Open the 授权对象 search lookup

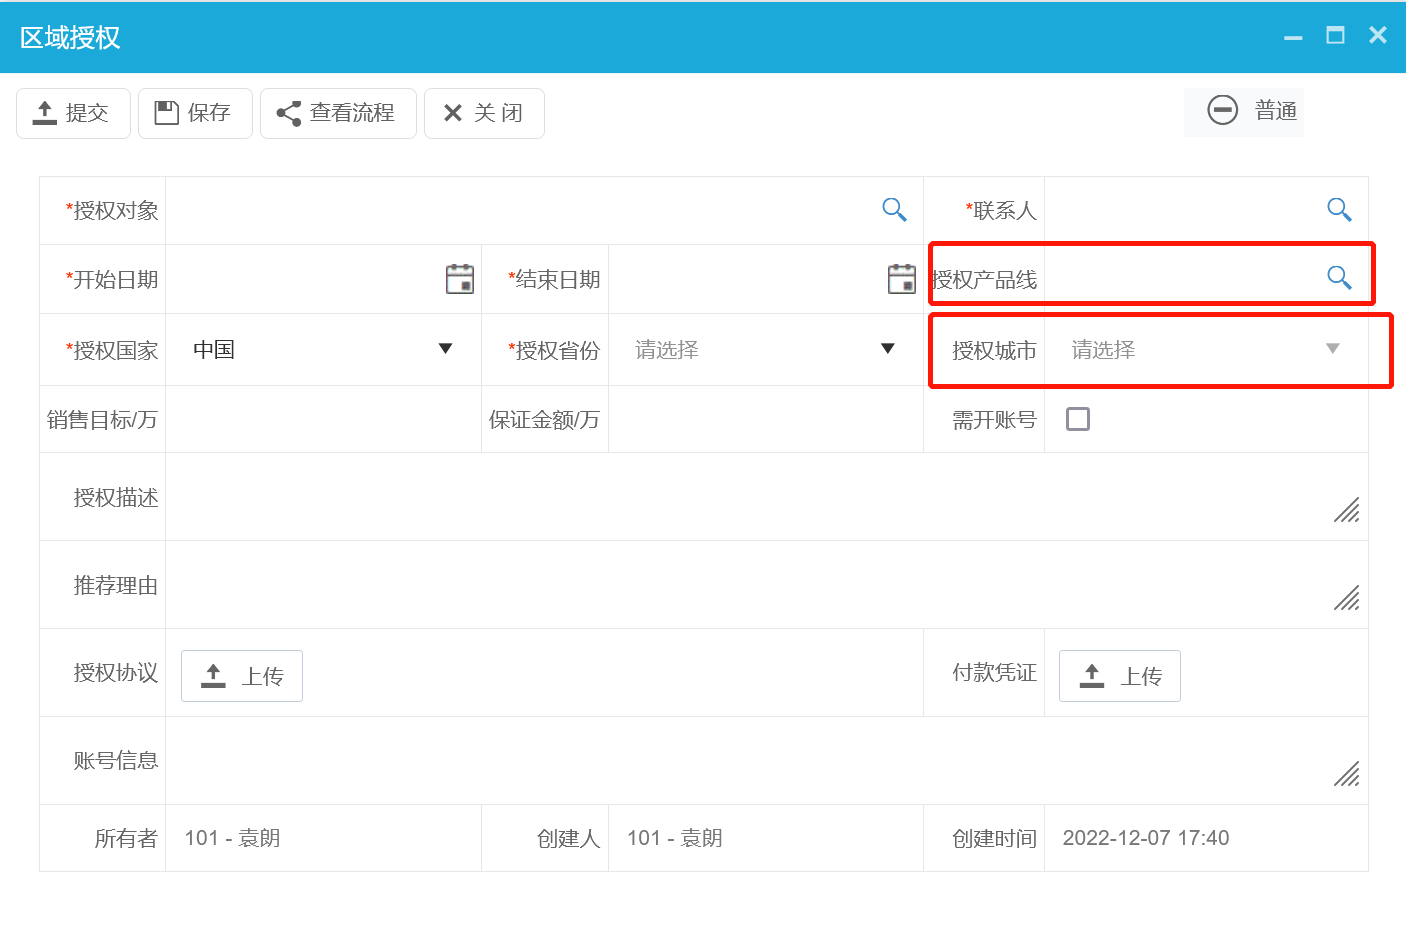[x=893, y=209]
